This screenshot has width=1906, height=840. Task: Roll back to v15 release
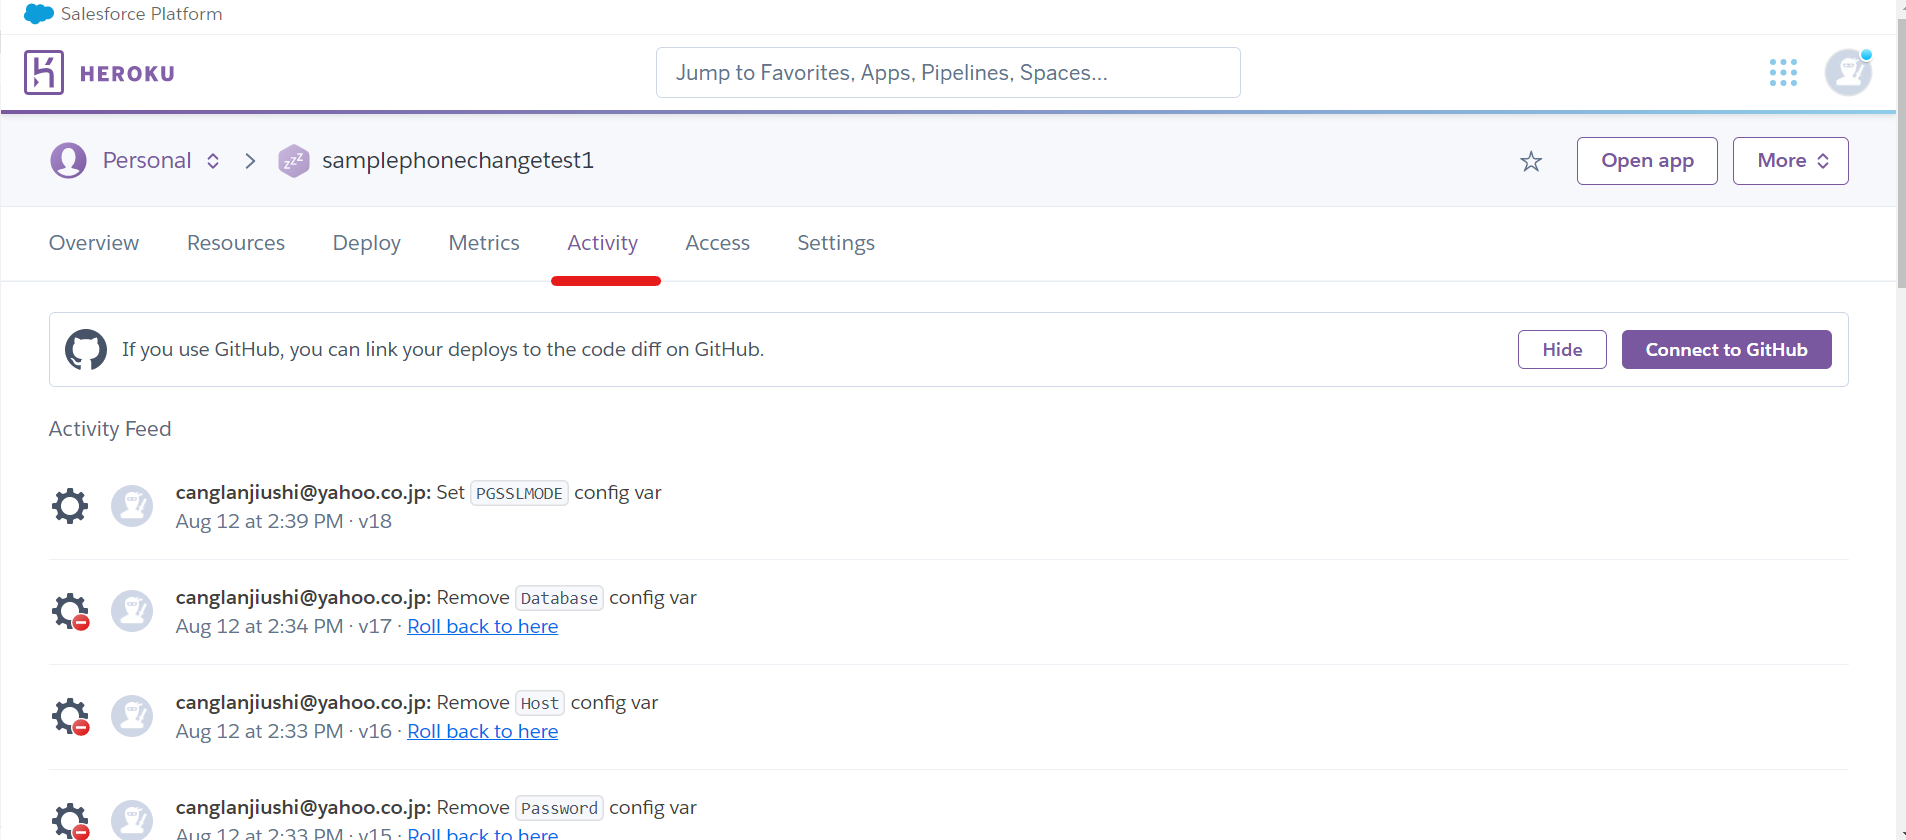482,833
